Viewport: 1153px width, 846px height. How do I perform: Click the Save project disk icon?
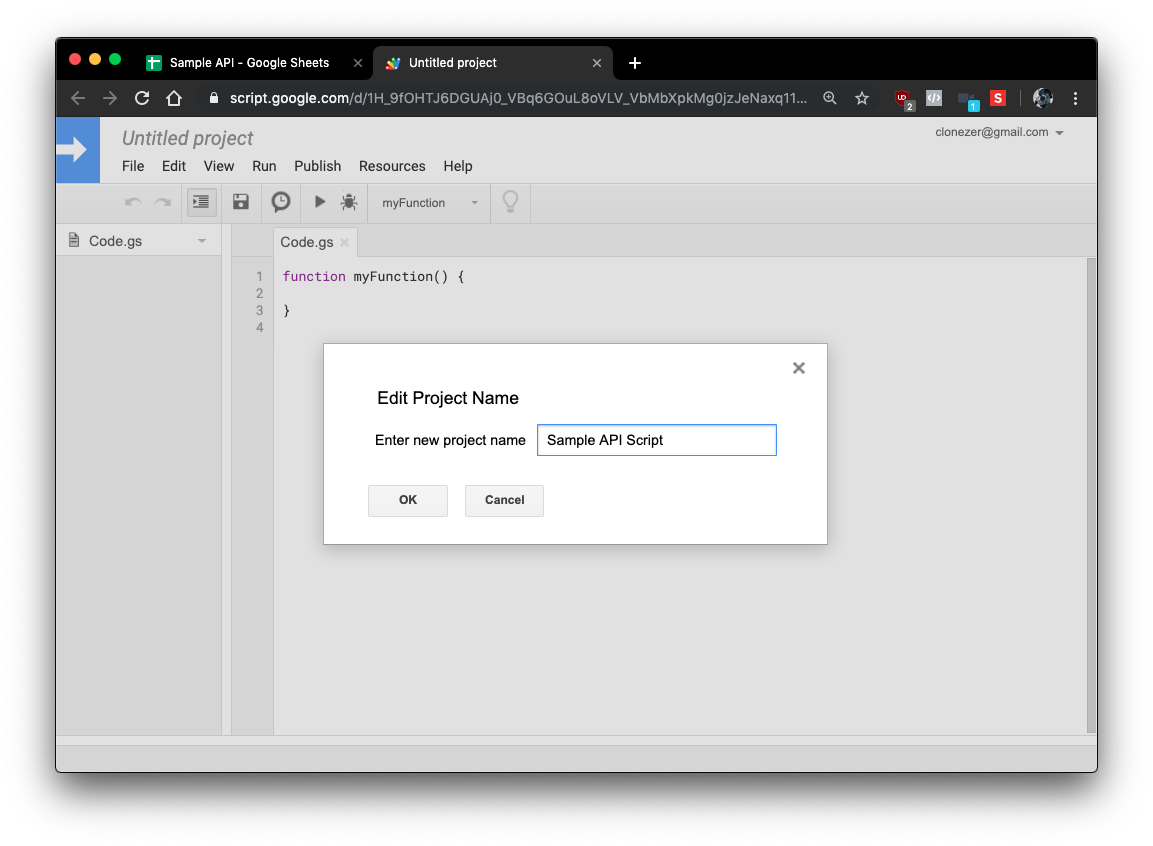(x=240, y=202)
